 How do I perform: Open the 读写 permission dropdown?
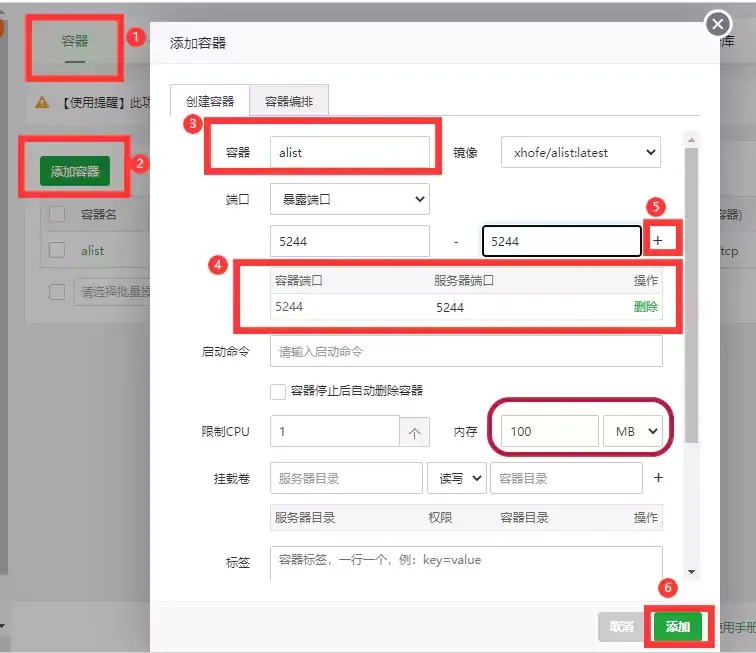coord(457,478)
